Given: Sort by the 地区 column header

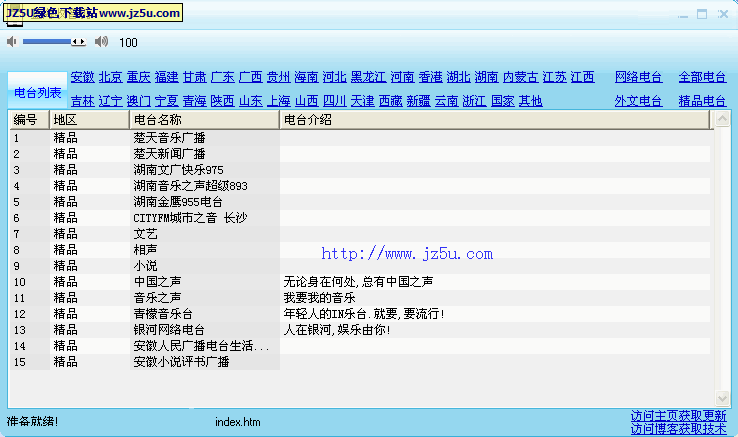Looking at the screenshot, I should click(89, 120).
